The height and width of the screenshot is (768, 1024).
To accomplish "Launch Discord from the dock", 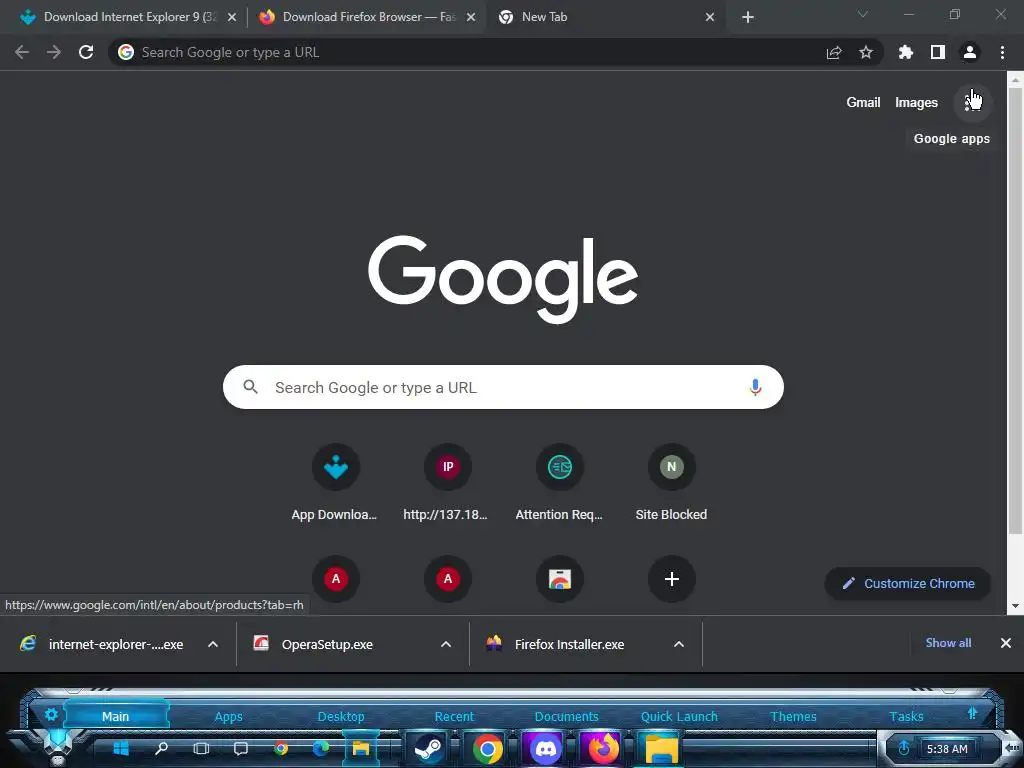I will pos(546,748).
